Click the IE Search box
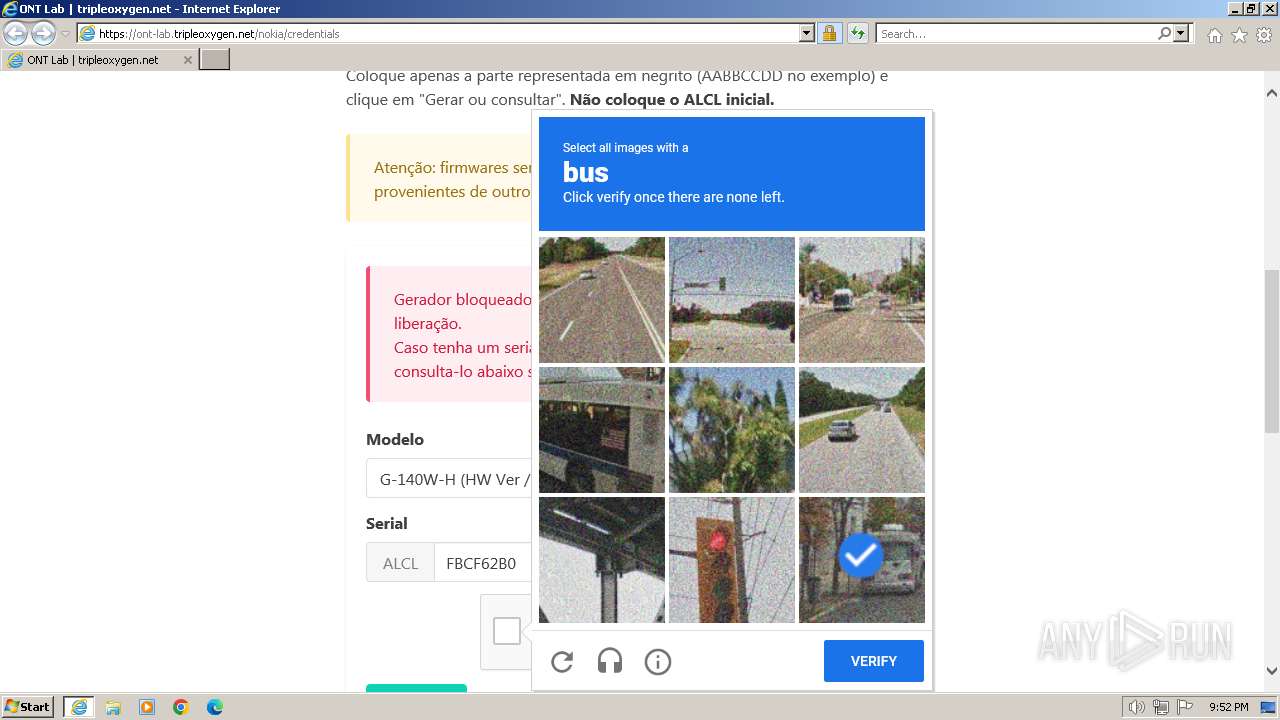 coord(1016,33)
